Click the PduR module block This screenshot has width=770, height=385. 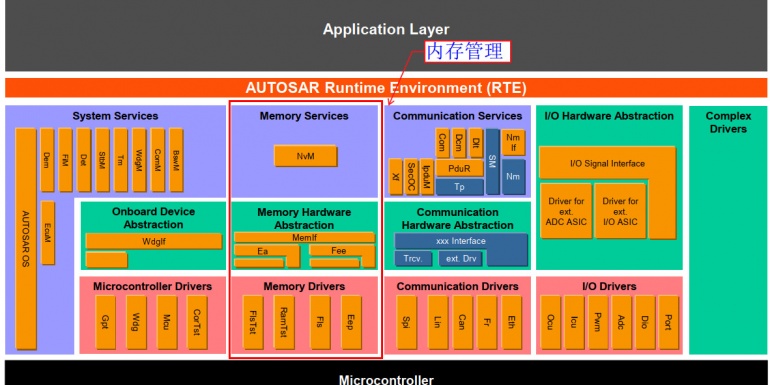point(460,168)
